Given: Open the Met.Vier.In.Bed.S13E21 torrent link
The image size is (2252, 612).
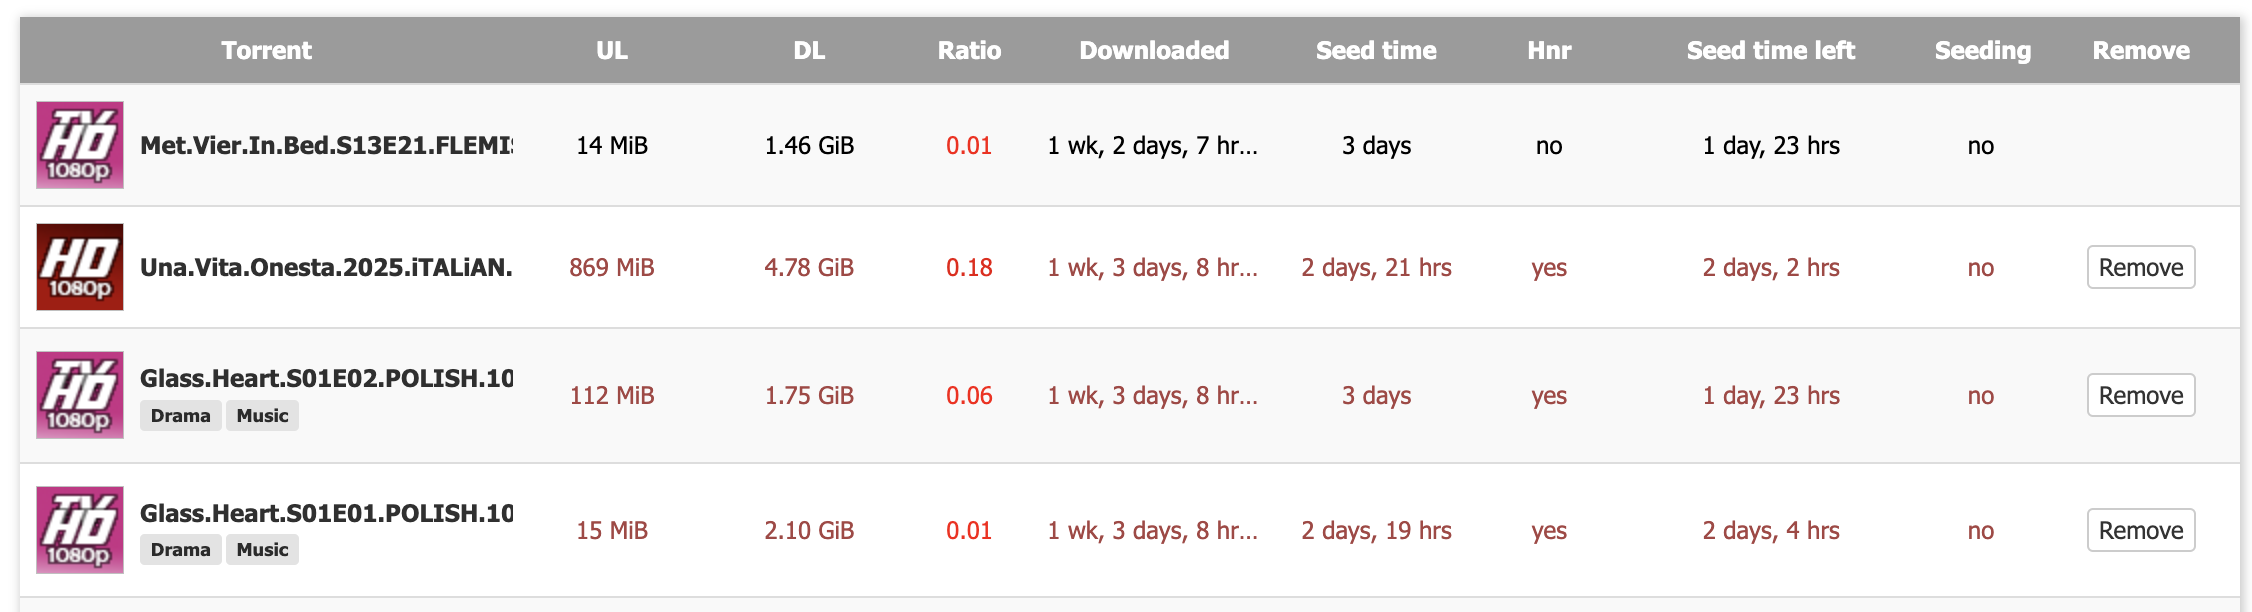Looking at the screenshot, I should click(326, 145).
